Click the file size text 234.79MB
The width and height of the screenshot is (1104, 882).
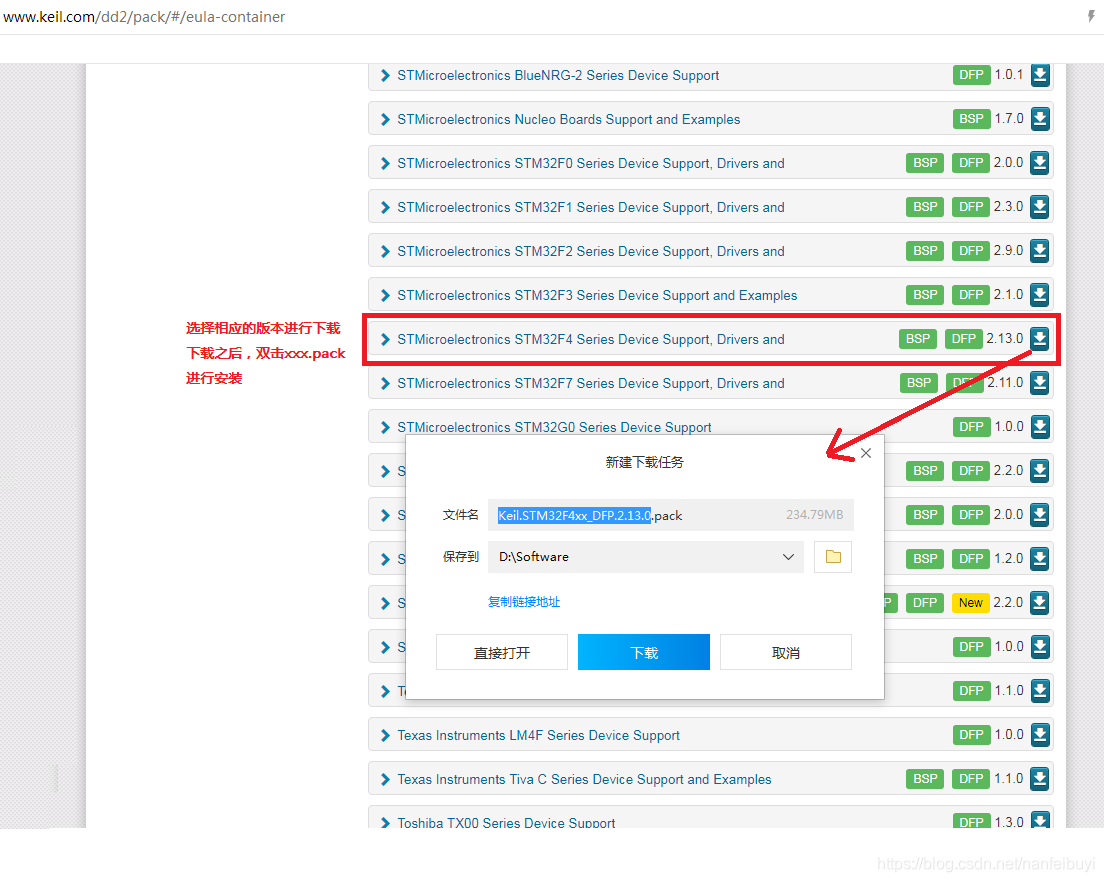click(x=815, y=515)
